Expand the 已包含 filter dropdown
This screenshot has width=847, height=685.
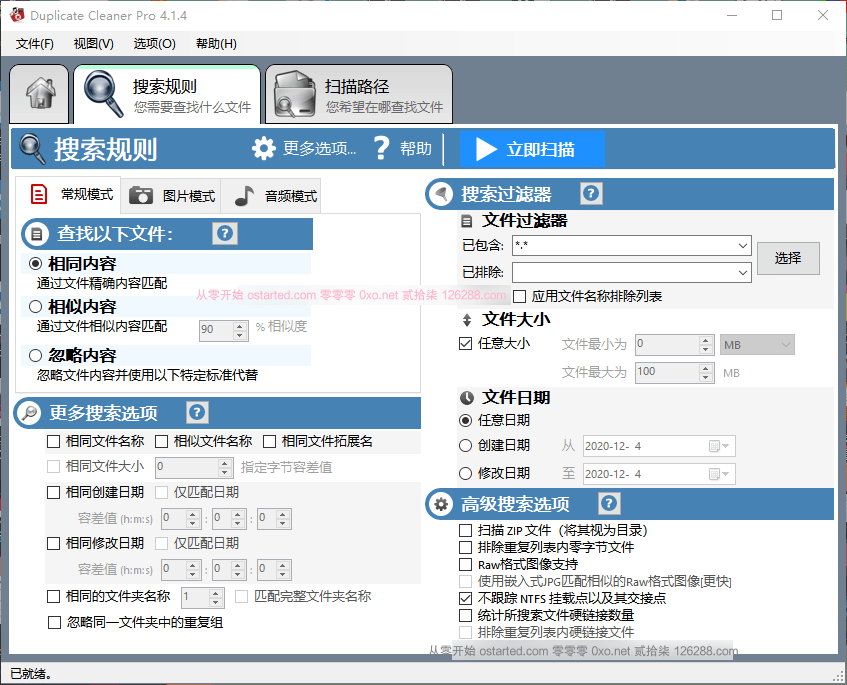click(743, 246)
